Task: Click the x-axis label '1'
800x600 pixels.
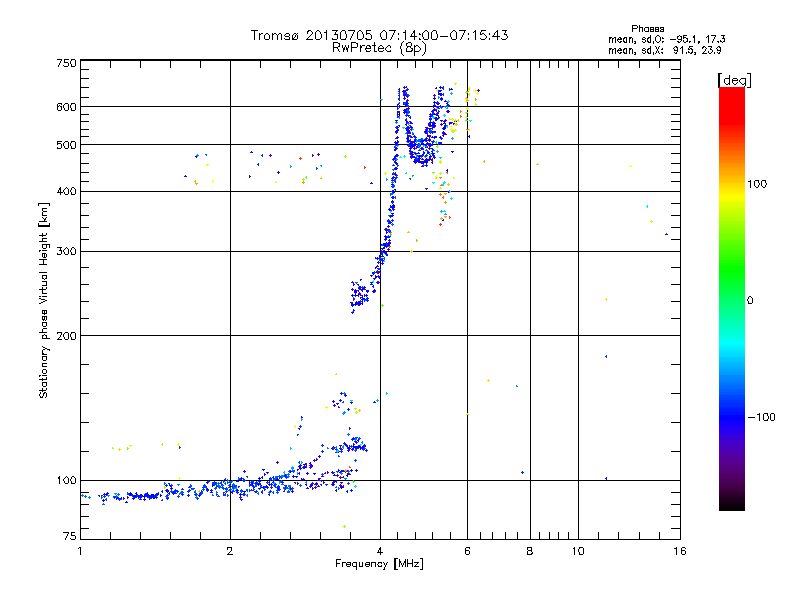Action: tap(80, 551)
